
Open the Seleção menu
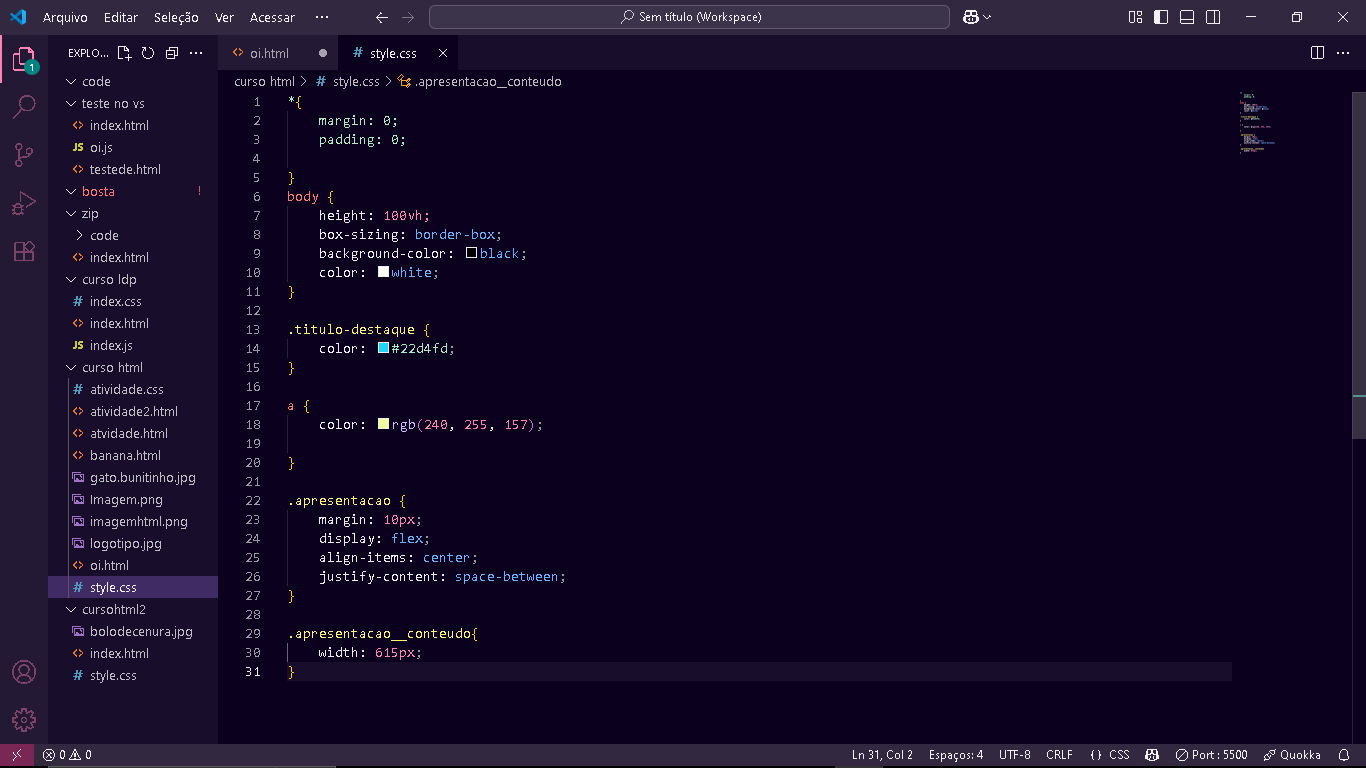pyautogui.click(x=176, y=17)
